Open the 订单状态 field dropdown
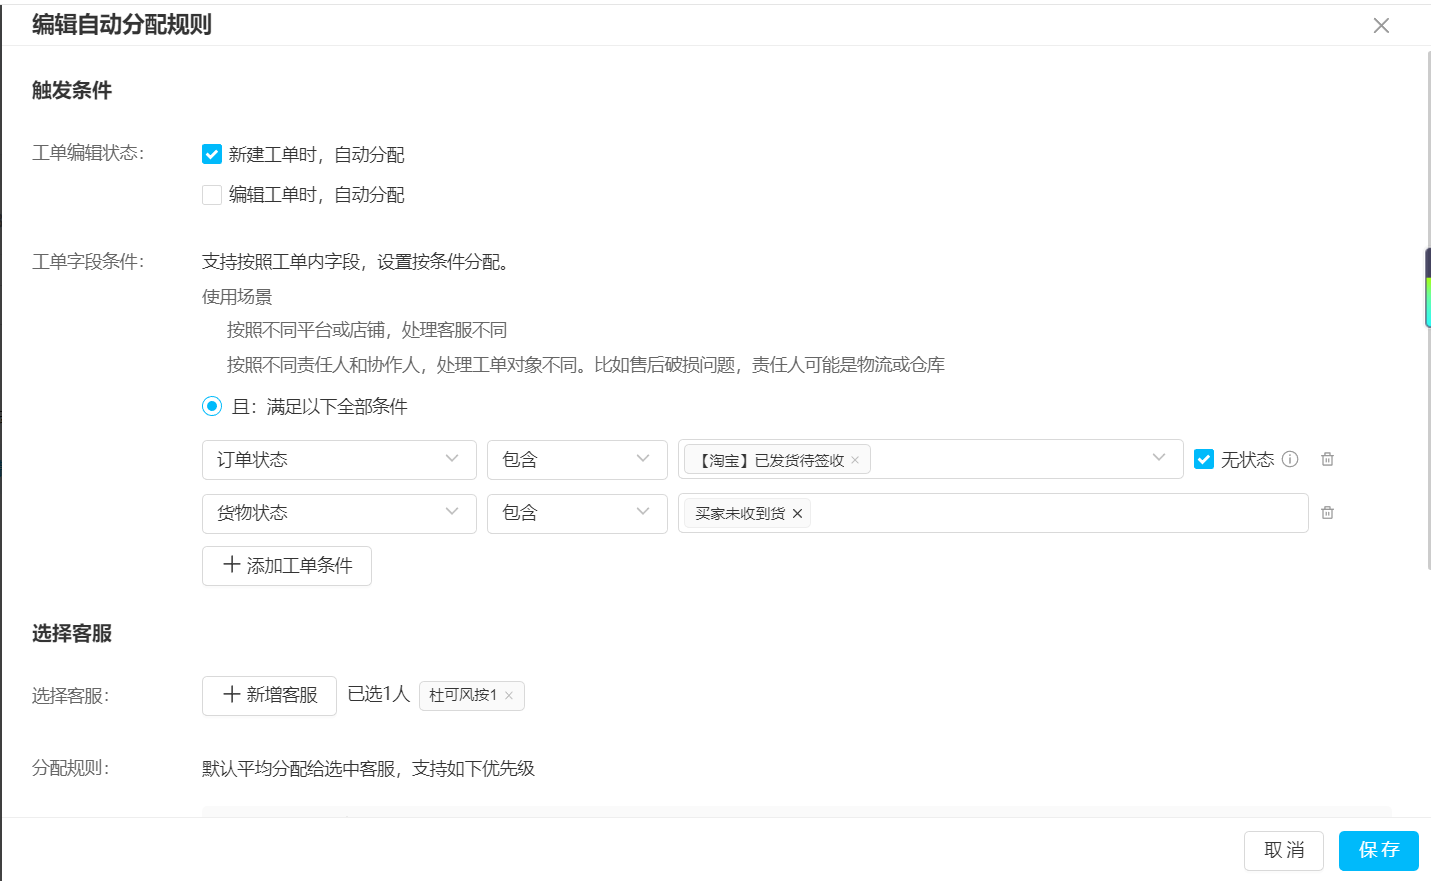The image size is (1431, 881). [x=339, y=460]
